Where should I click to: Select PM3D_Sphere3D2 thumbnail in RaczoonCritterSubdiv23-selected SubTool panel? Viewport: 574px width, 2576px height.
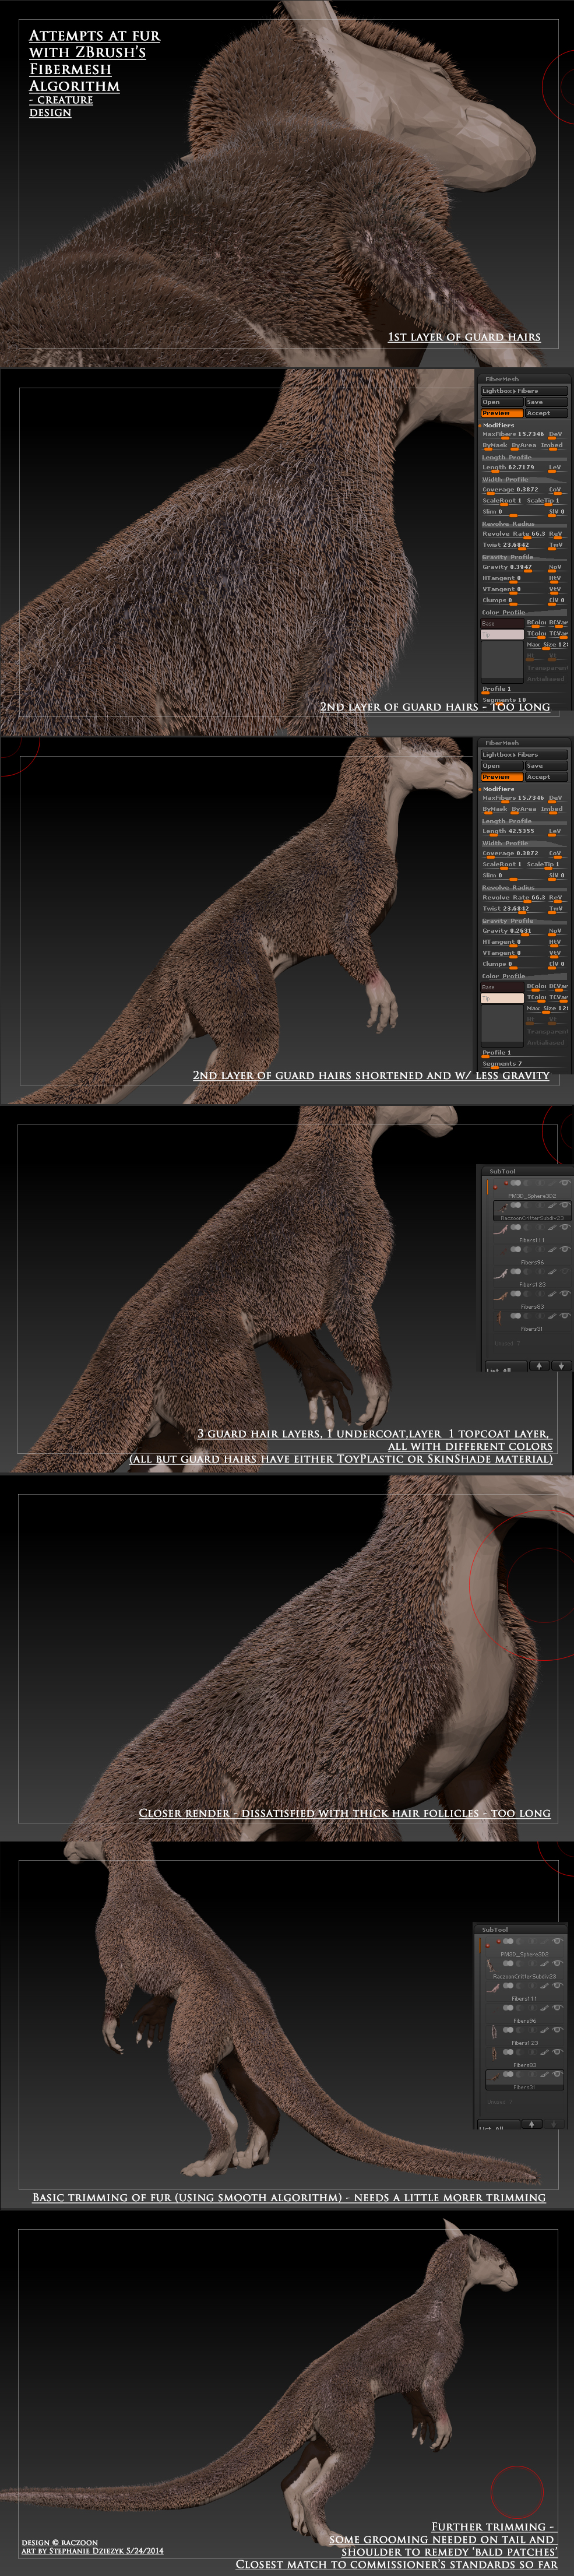coord(501,1186)
